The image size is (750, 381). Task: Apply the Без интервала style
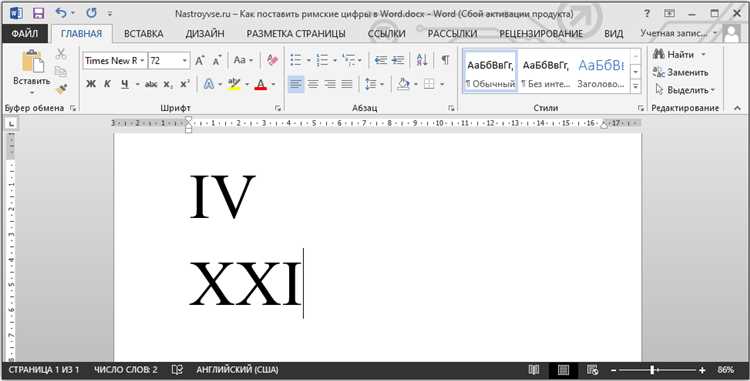coord(545,71)
